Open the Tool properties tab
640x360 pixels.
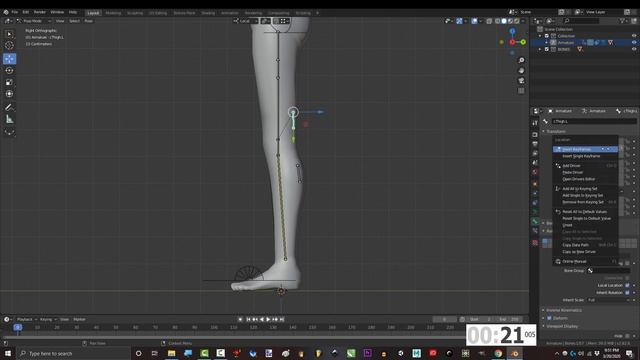tap(535, 123)
